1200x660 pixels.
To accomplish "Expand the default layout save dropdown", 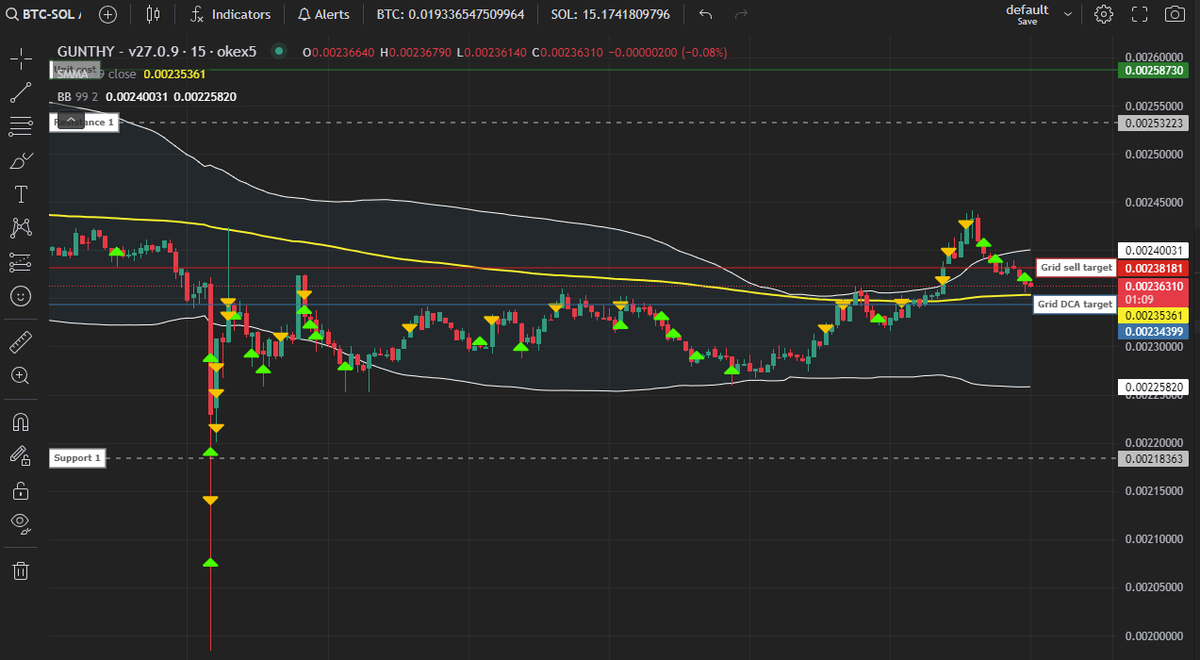I will (x=1068, y=14).
